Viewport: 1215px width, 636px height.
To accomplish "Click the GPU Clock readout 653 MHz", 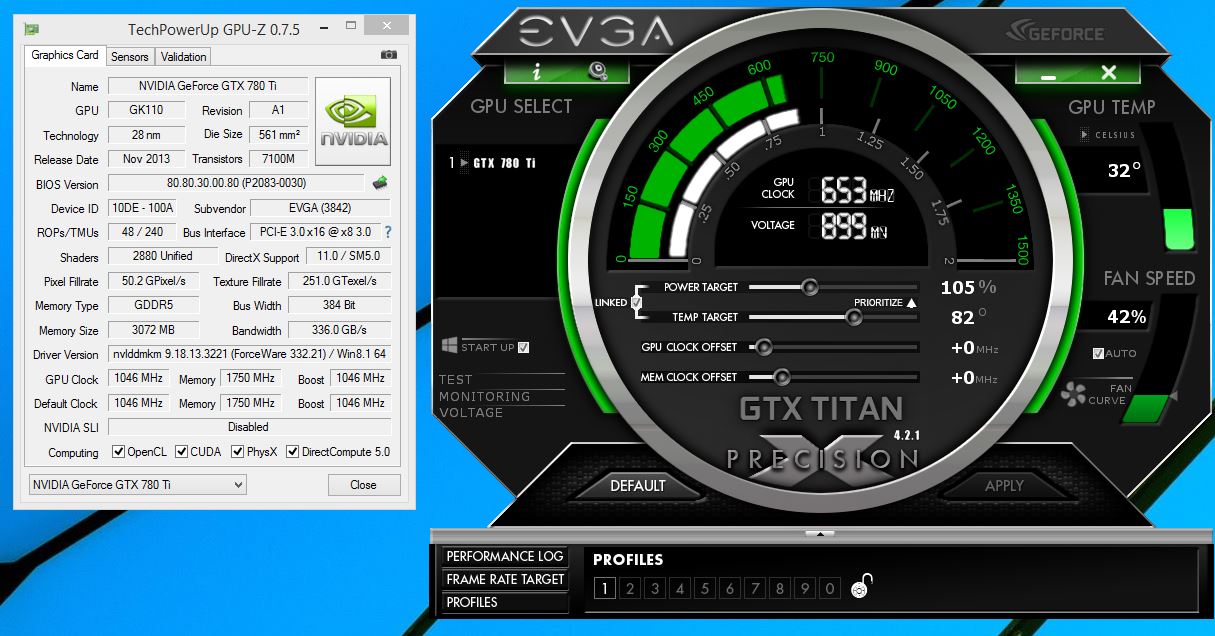I will coord(855,190).
